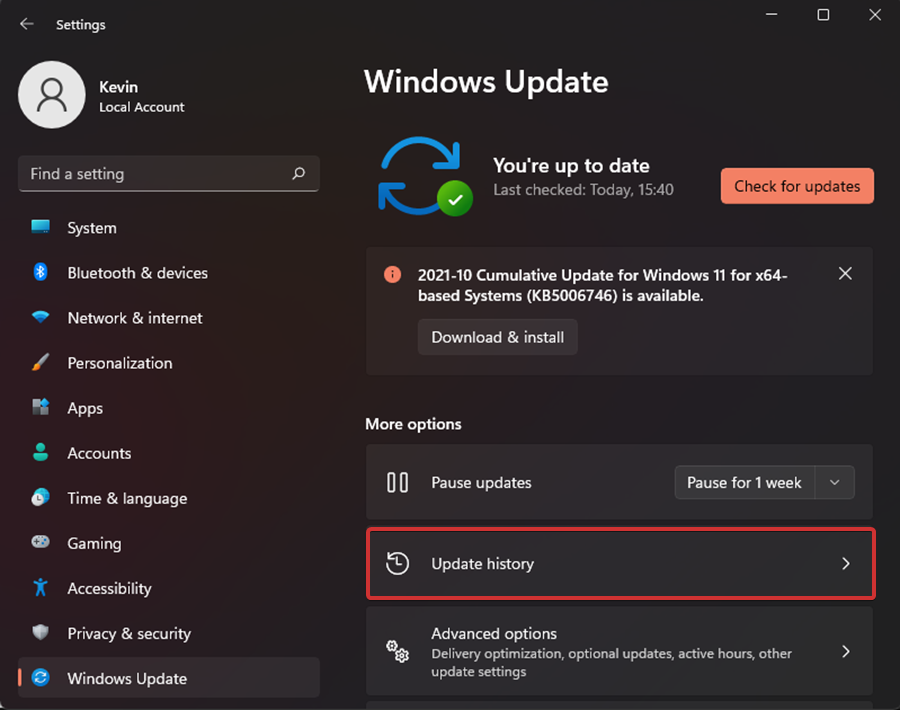Click Pause for 1 week button
The width and height of the screenshot is (900, 710).
(x=744, y=483)
